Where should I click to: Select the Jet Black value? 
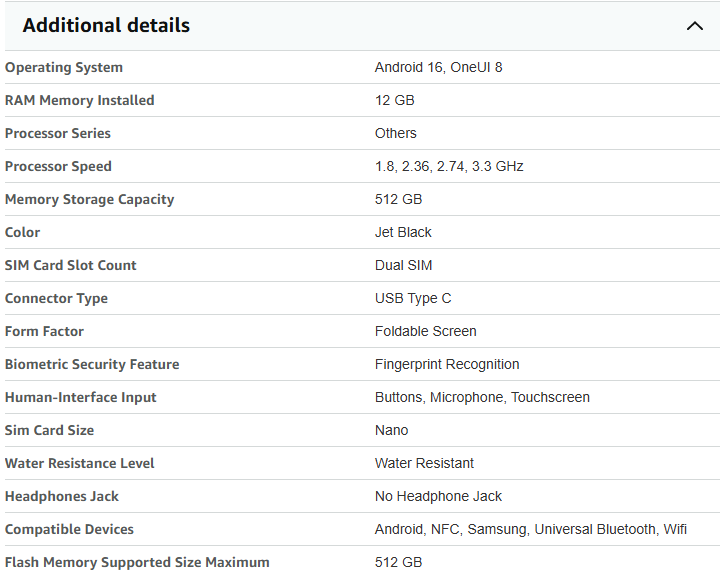coord(403,232)
